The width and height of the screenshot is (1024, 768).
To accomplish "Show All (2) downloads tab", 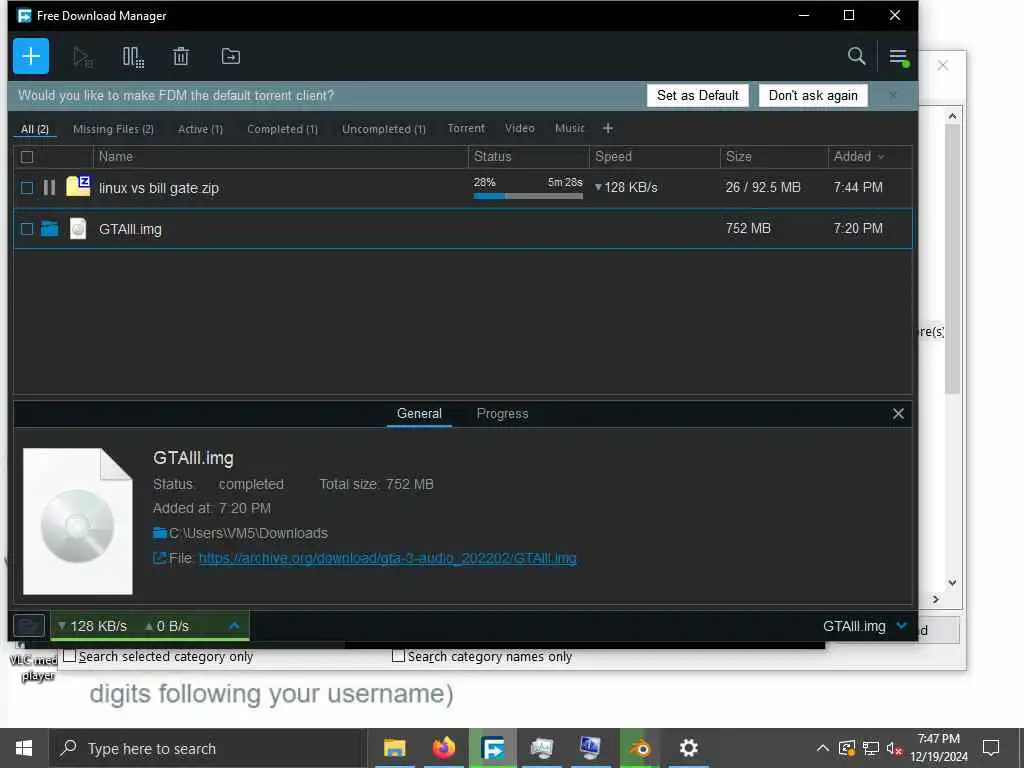I will 35,129.
